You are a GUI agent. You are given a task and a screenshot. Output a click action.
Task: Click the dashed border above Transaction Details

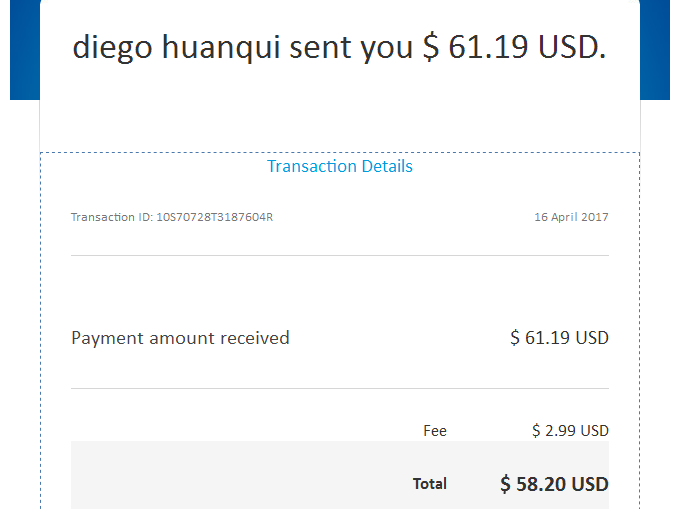click(x=340, y=153)
